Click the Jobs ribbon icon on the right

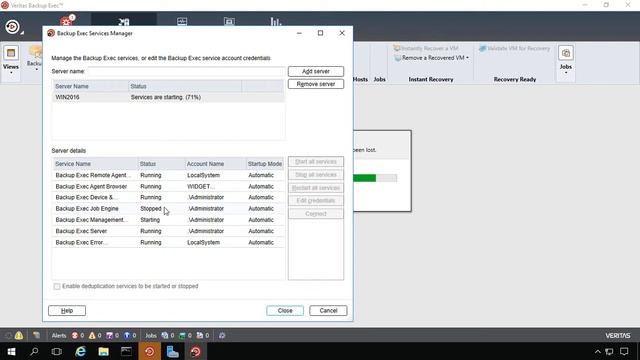566,53
